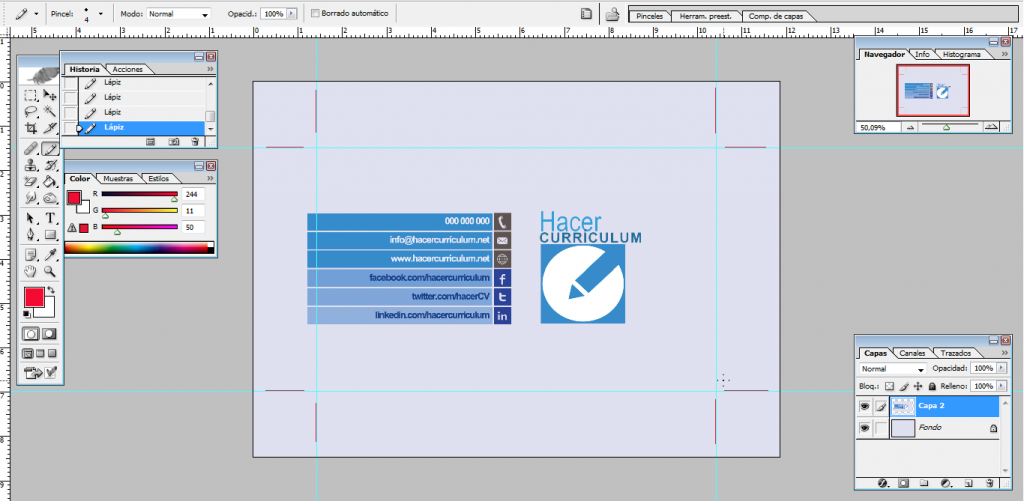This screenshot has height=501, width=1024.
Task: Select the Pencil tool in the toolbox
Action: pyautogui.click(x=50, y=149)
